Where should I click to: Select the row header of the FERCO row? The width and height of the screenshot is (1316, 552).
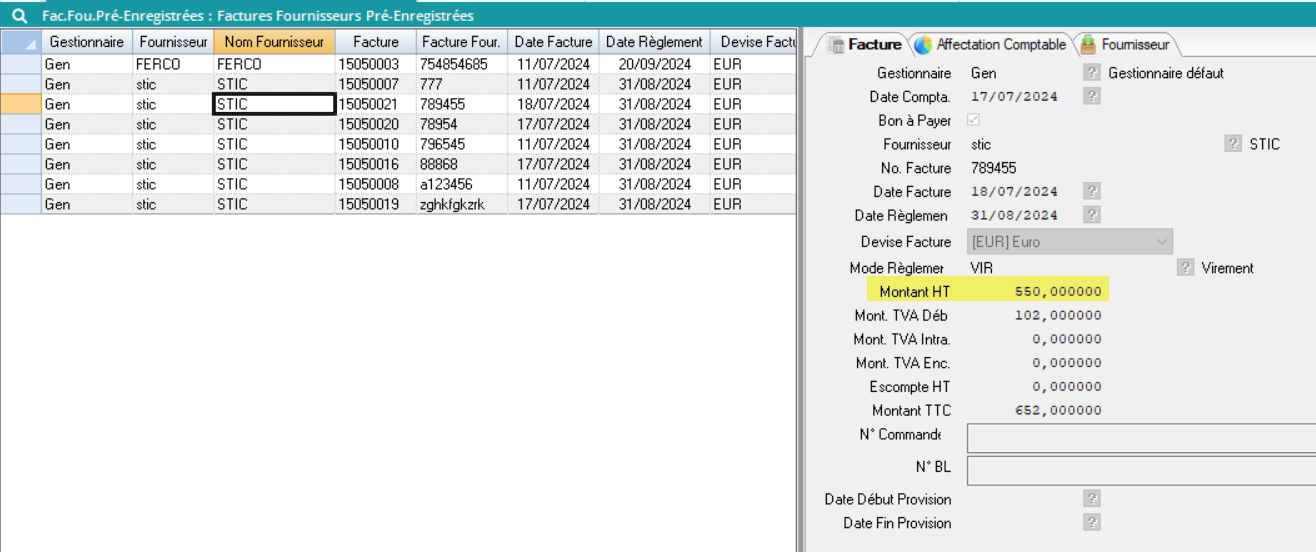[21, 64]
